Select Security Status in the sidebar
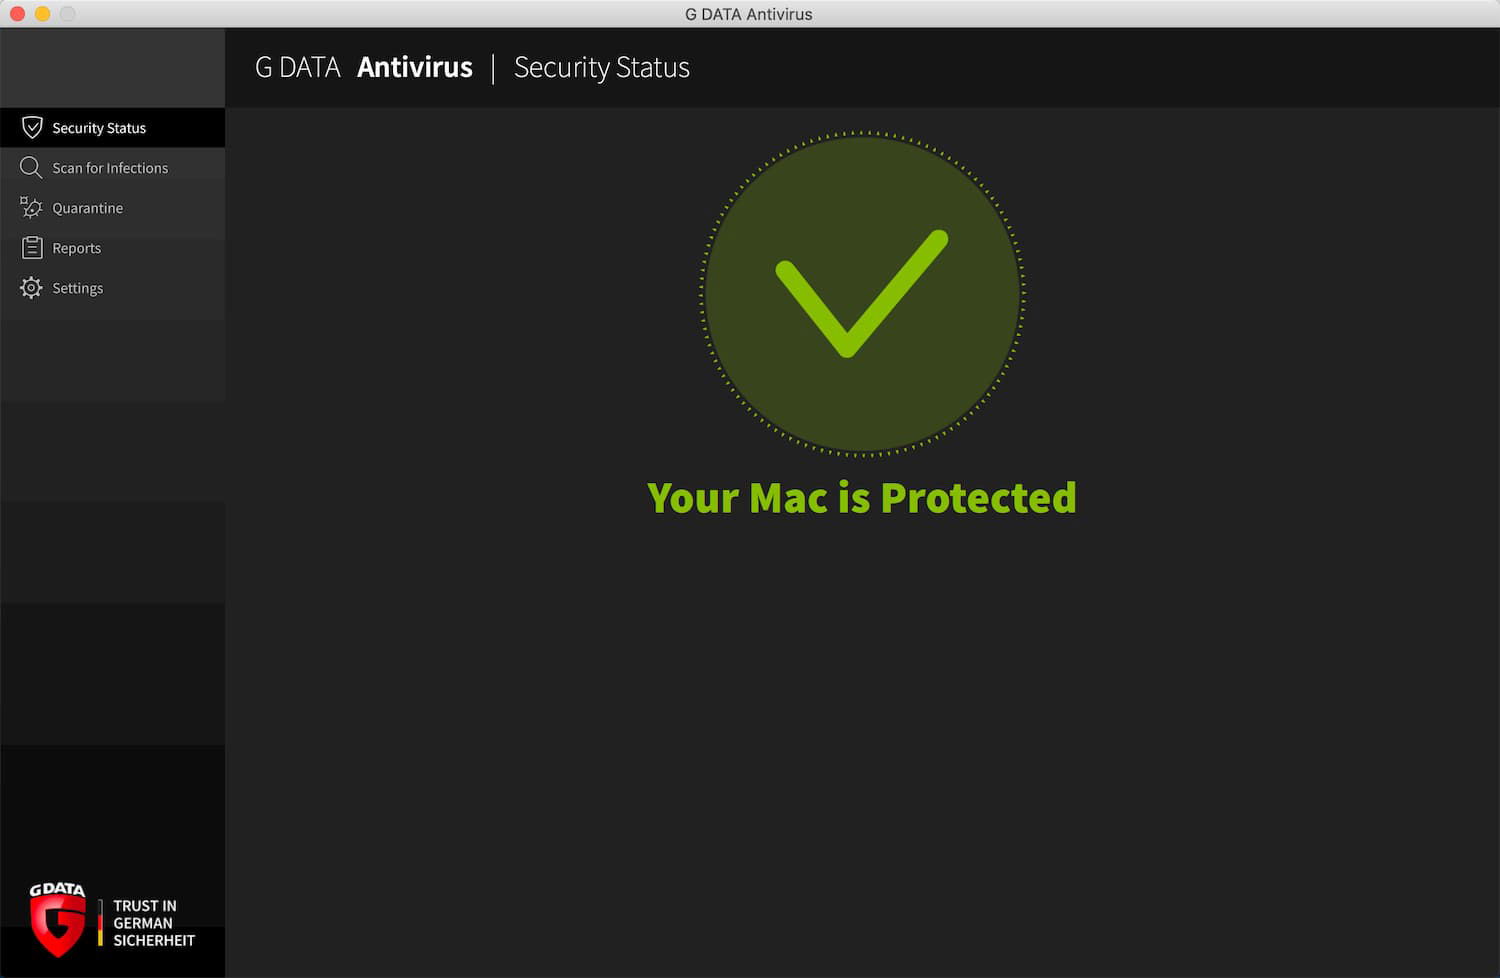1500x978 pixels. 98,127
